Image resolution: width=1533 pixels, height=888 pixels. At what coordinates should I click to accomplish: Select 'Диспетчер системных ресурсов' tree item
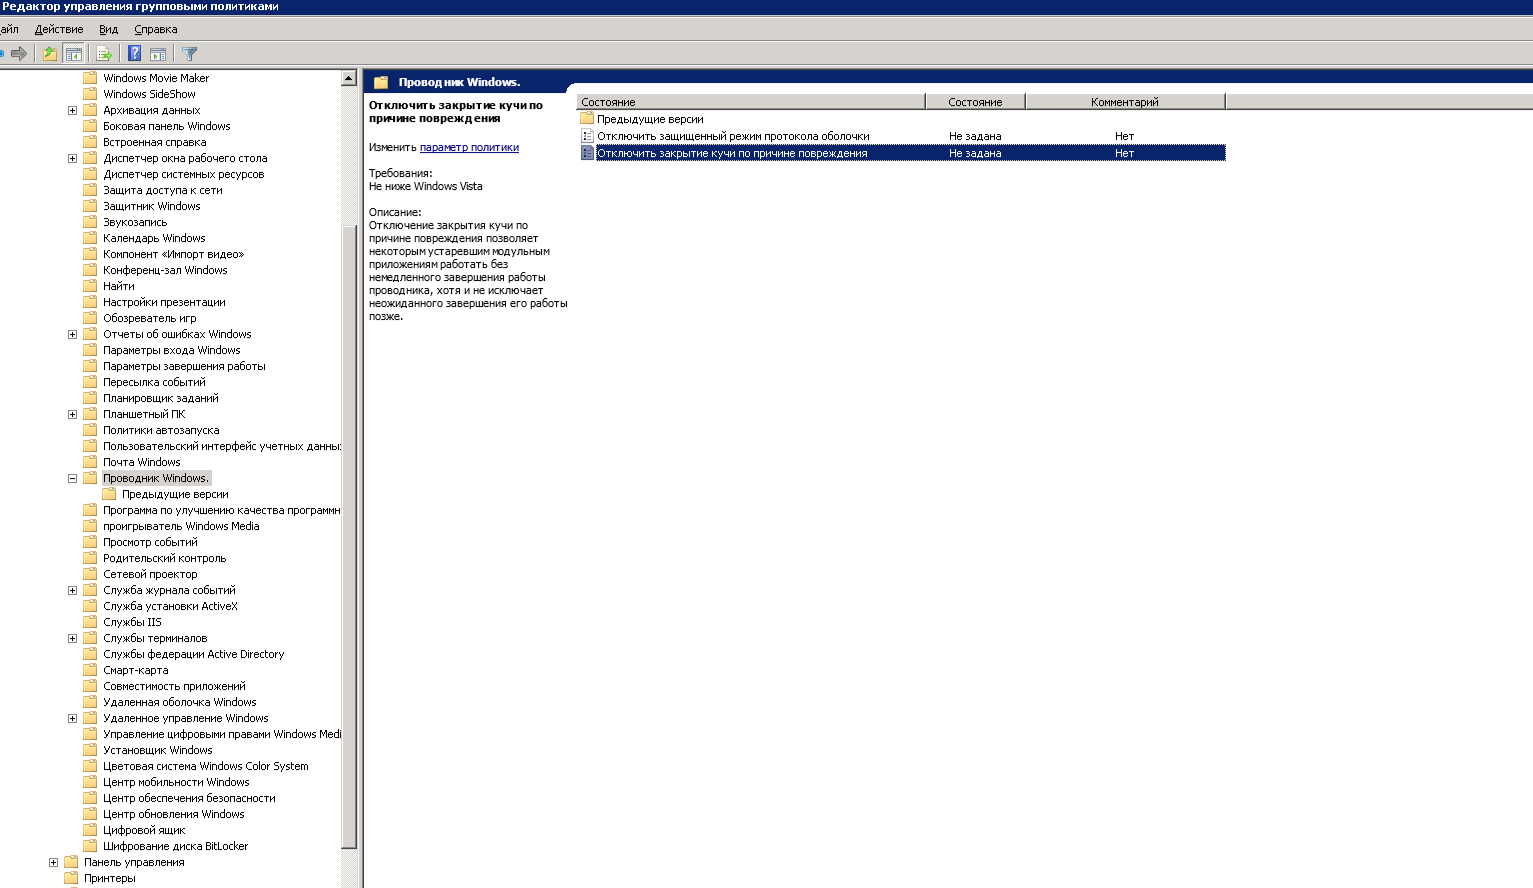(x=183, y=174)
